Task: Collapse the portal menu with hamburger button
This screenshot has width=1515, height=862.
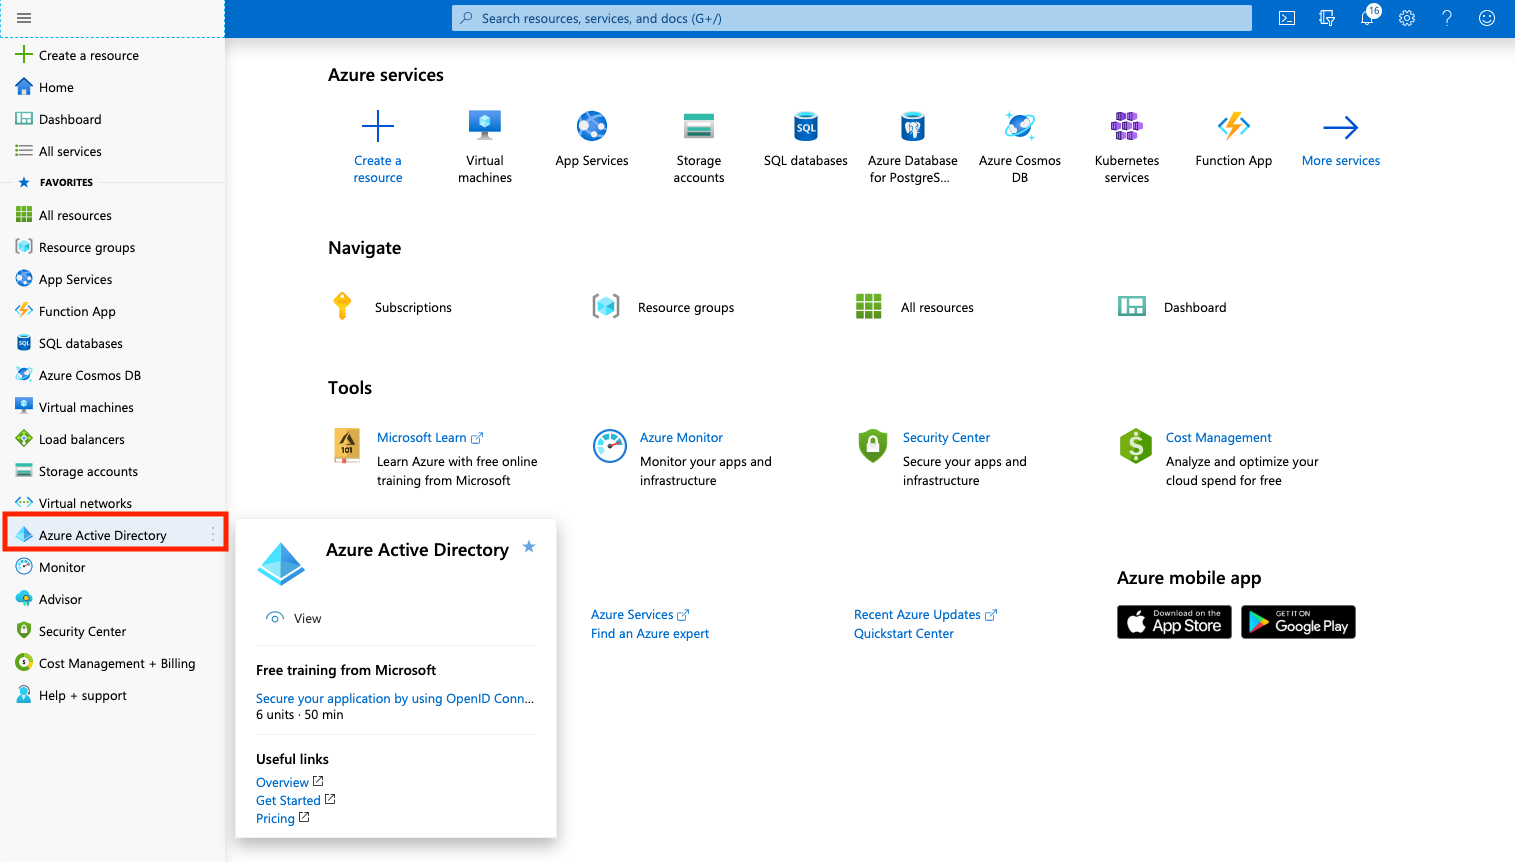Action: (x=24, y=18)
